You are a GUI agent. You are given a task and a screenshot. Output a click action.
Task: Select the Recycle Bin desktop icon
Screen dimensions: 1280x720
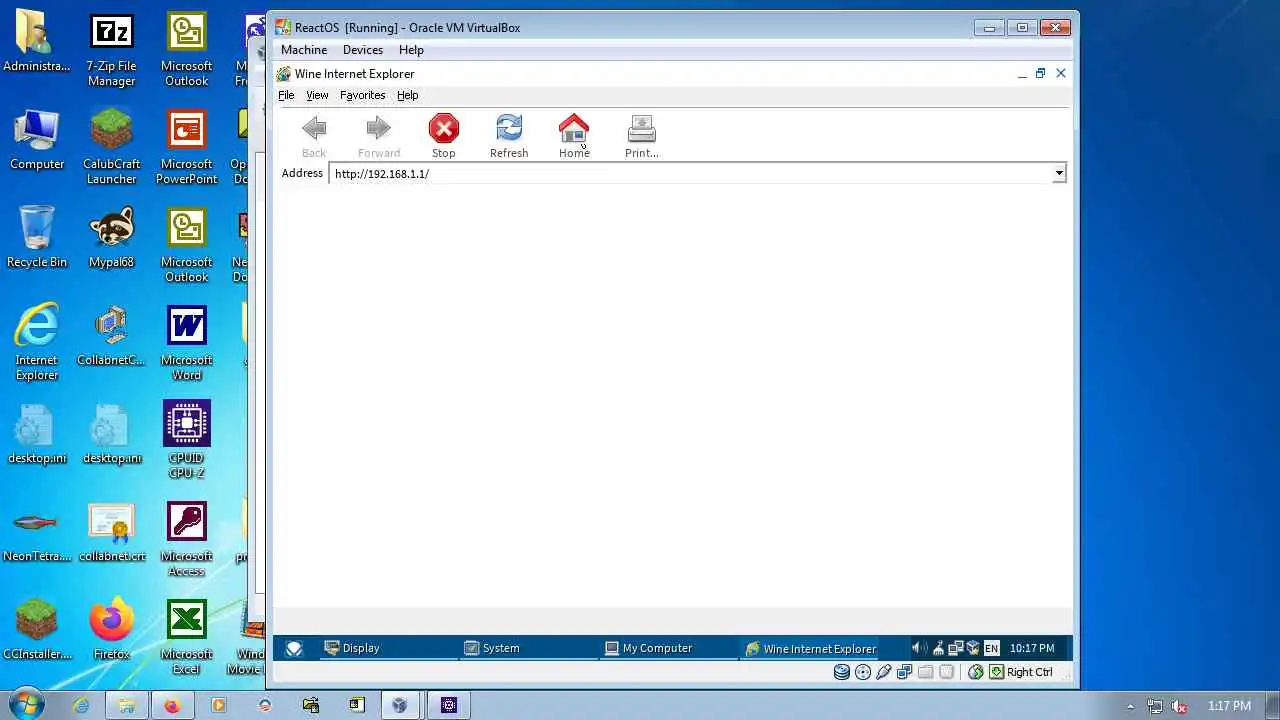pyautogui.click(x=37, y=238)
